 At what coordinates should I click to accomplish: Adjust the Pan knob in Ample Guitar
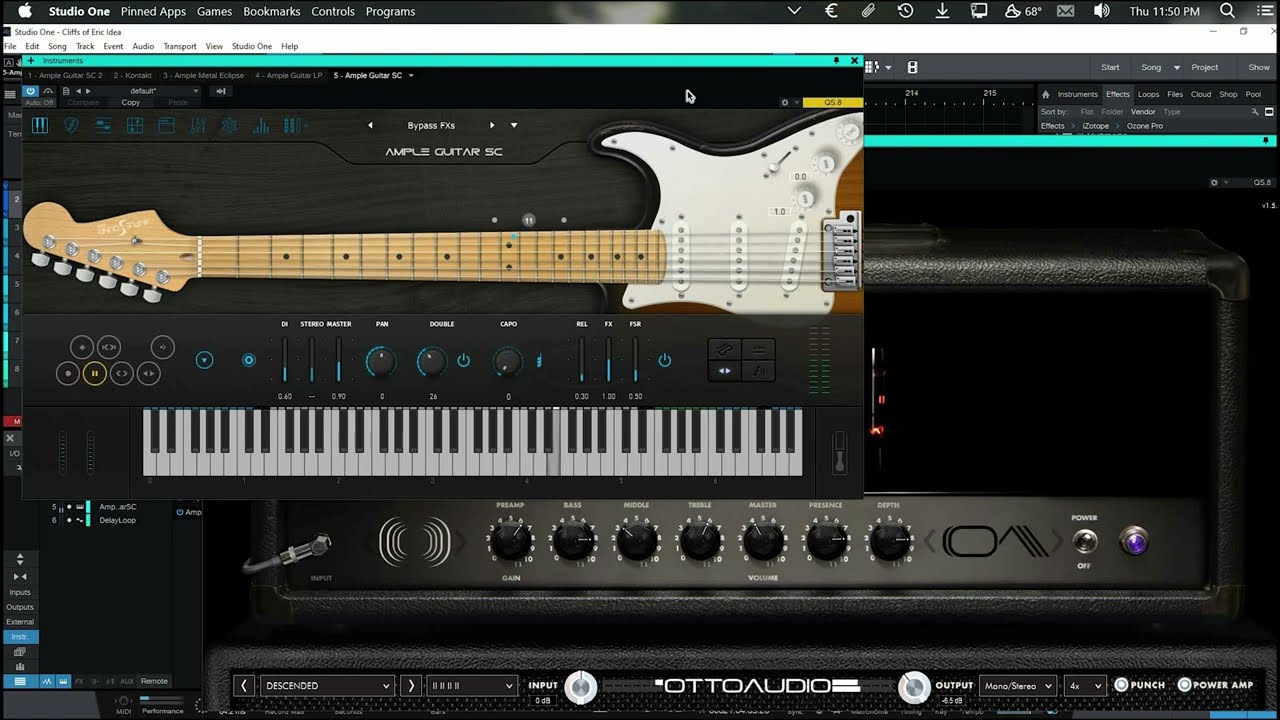(381, 362)
